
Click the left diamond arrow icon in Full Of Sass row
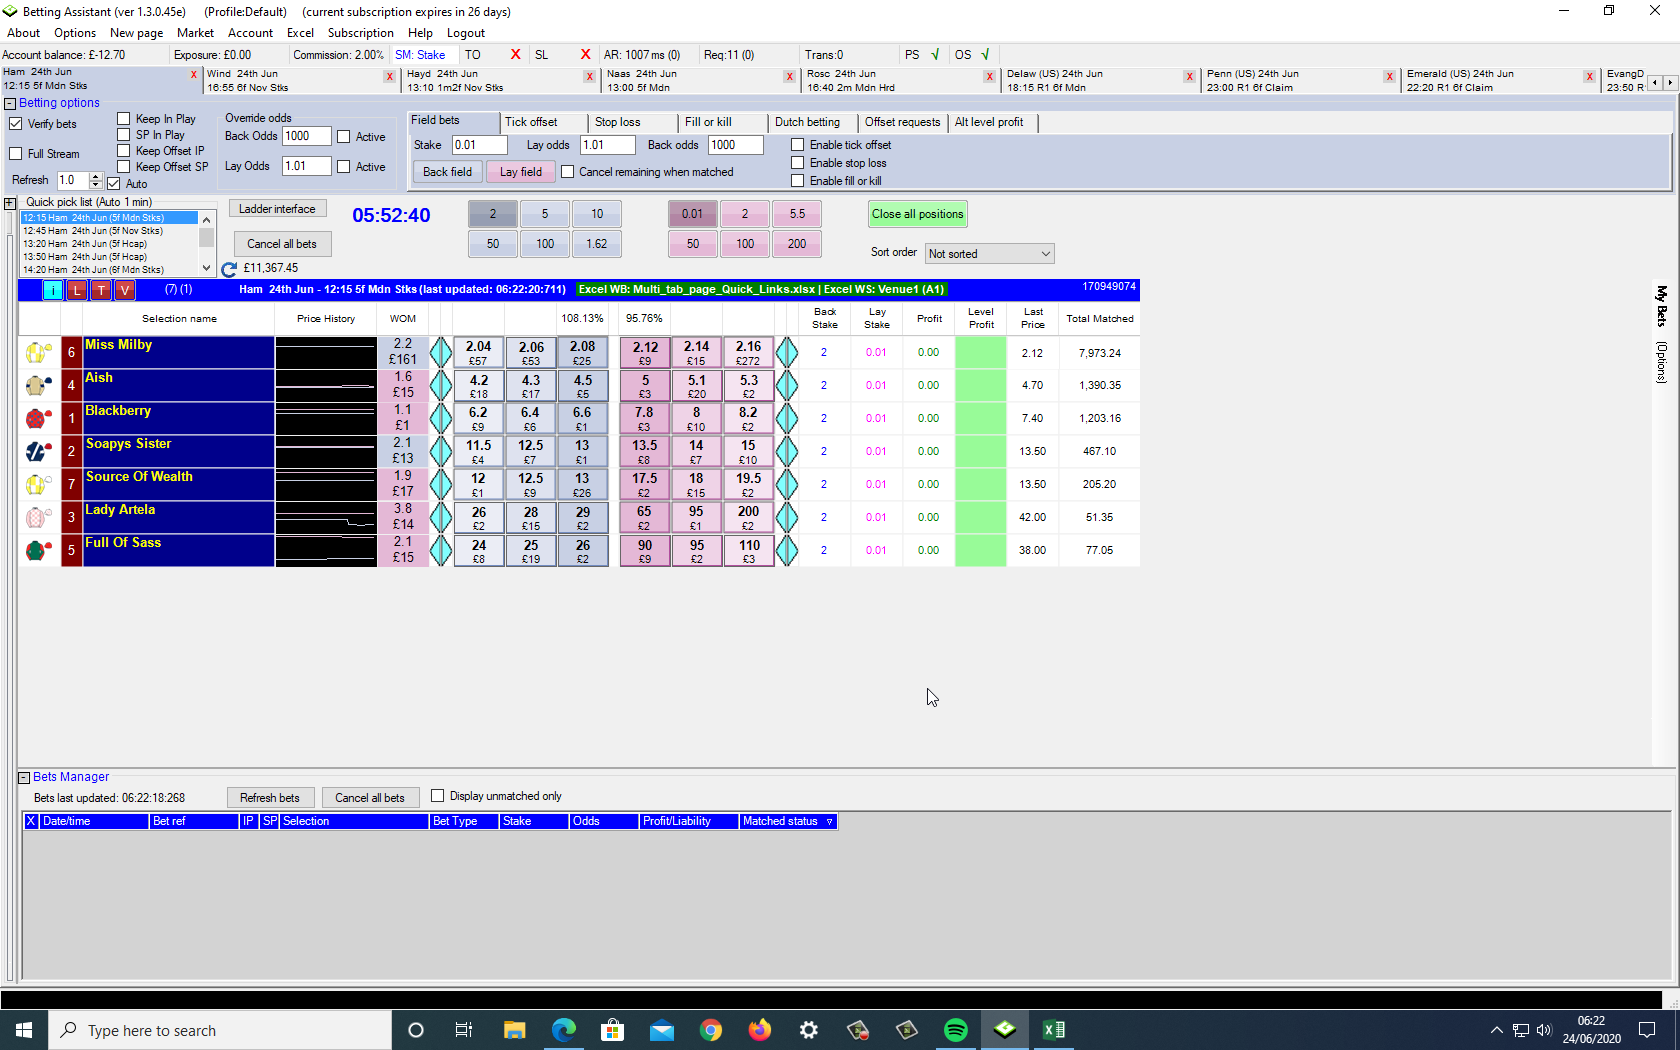441,550
